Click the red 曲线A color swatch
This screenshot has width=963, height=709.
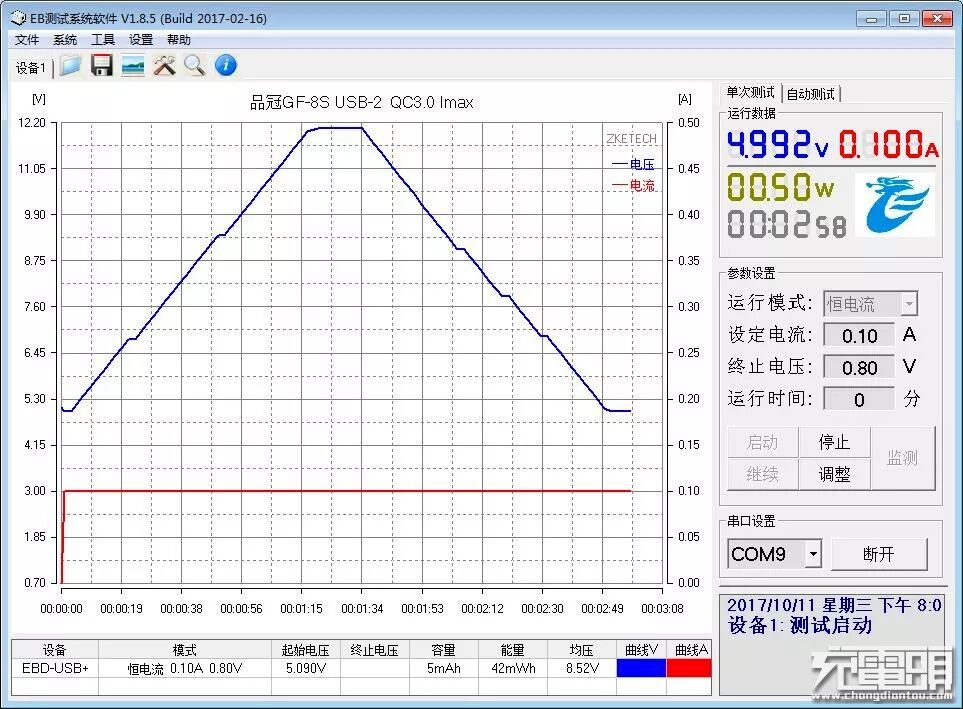[689, 668]
